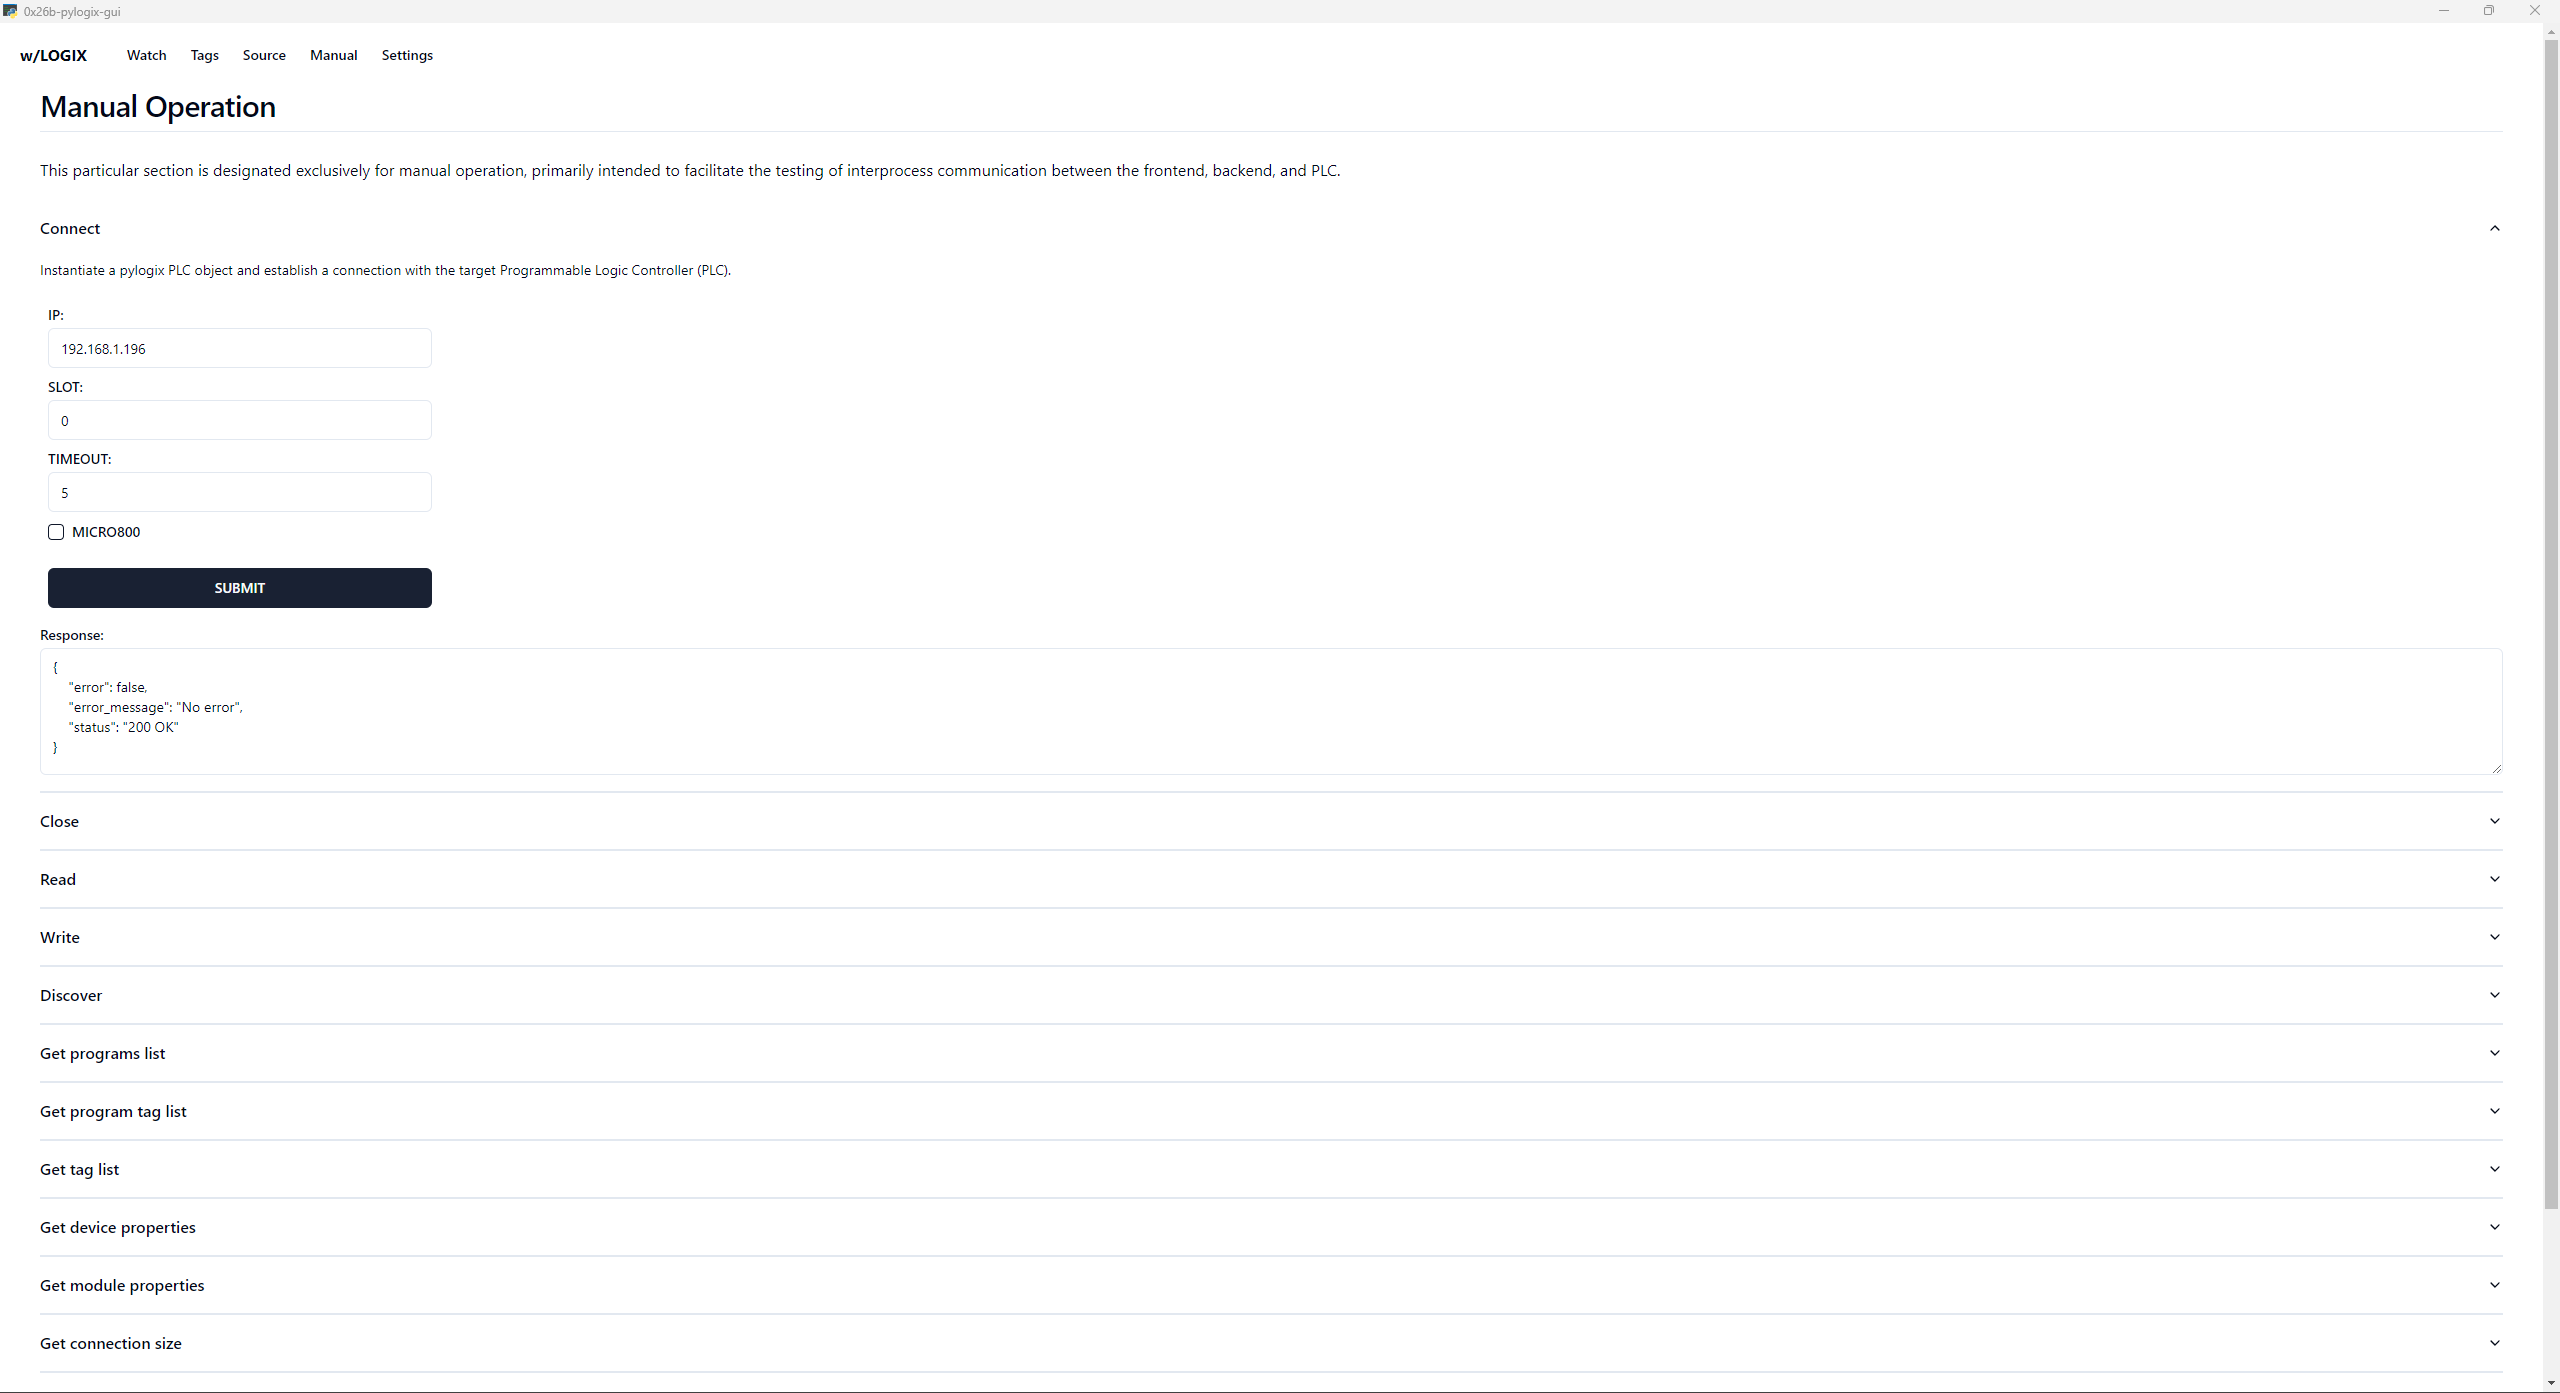Open the Watch menu item
This screenshot has width=2560, height=1393.
[x=146, y=55]
